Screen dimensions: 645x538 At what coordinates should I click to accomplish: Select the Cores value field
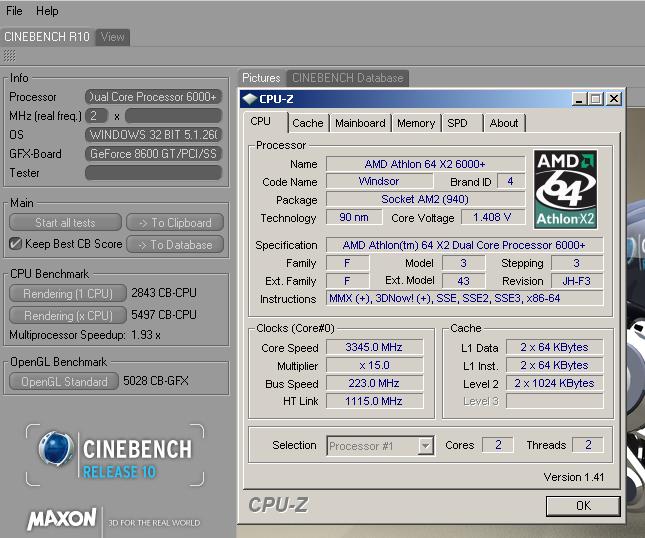(x=498, y=445)
